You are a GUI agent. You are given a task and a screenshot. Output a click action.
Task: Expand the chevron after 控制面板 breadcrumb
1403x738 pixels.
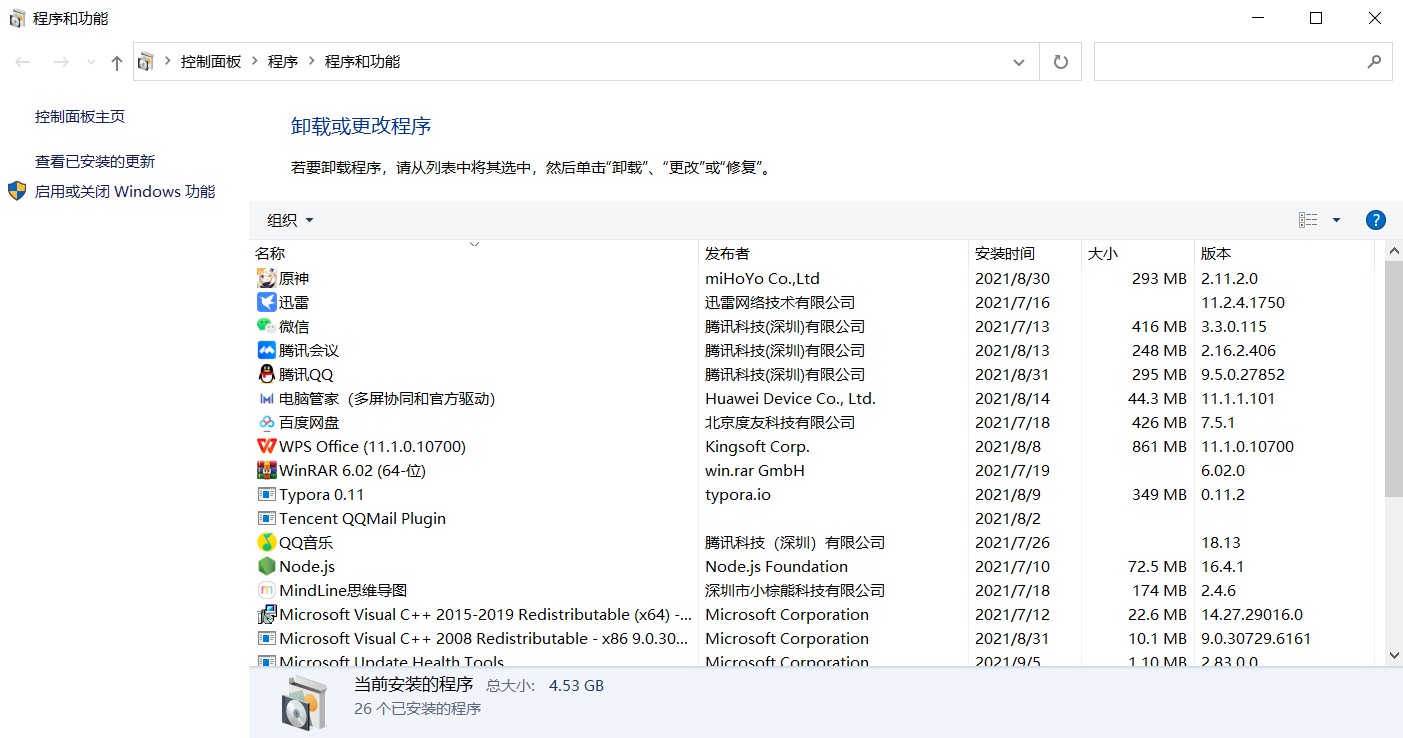[255, 62]
